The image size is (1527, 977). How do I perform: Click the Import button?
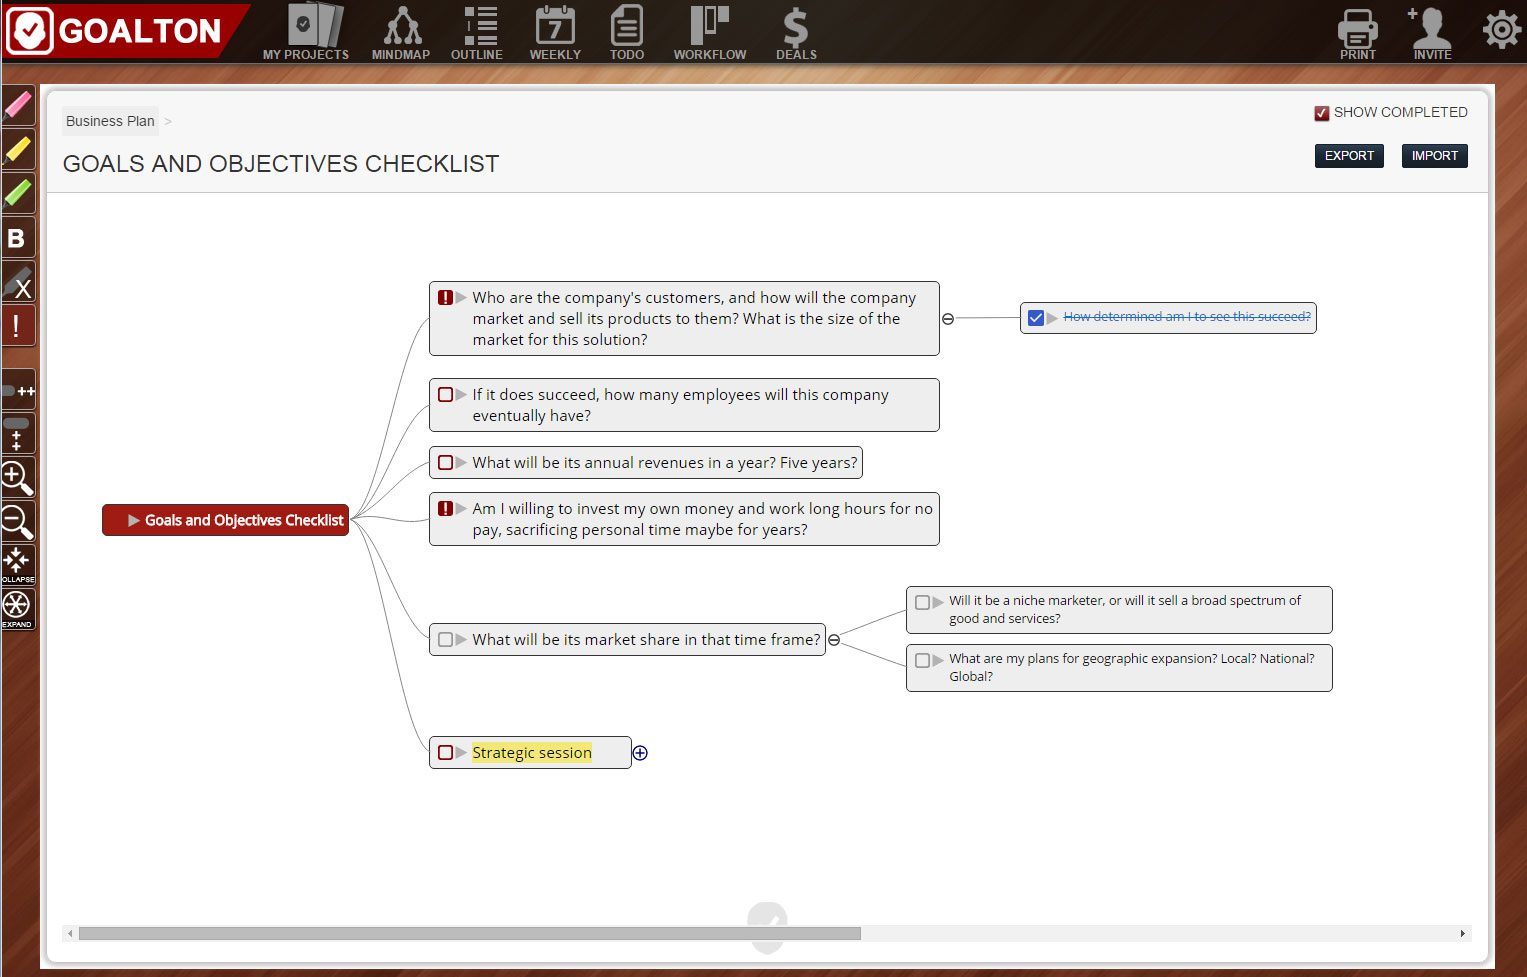[1434, 156]
